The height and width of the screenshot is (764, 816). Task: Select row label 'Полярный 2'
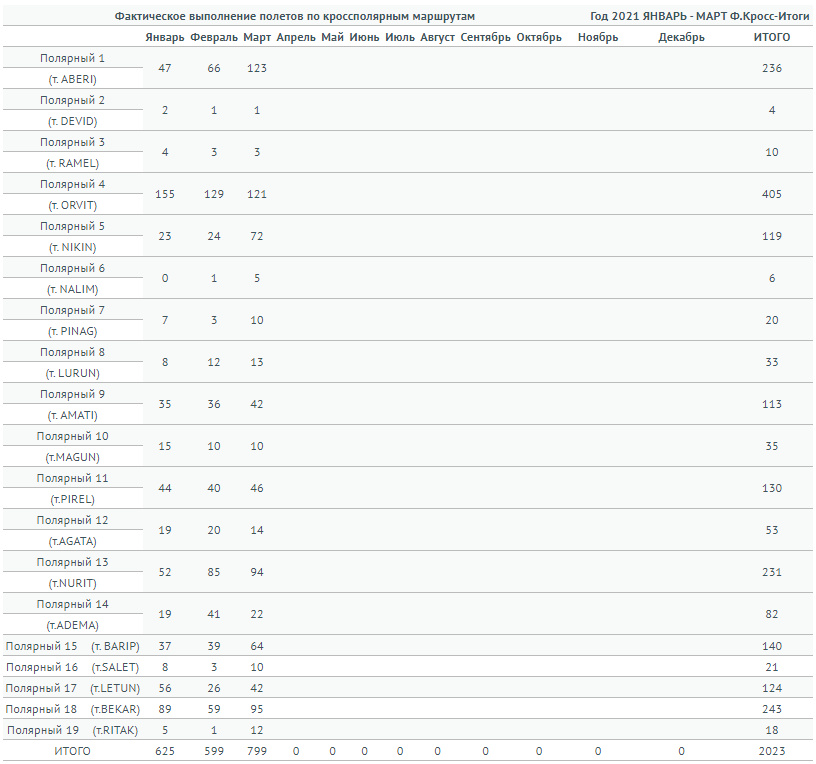[72, 100]
